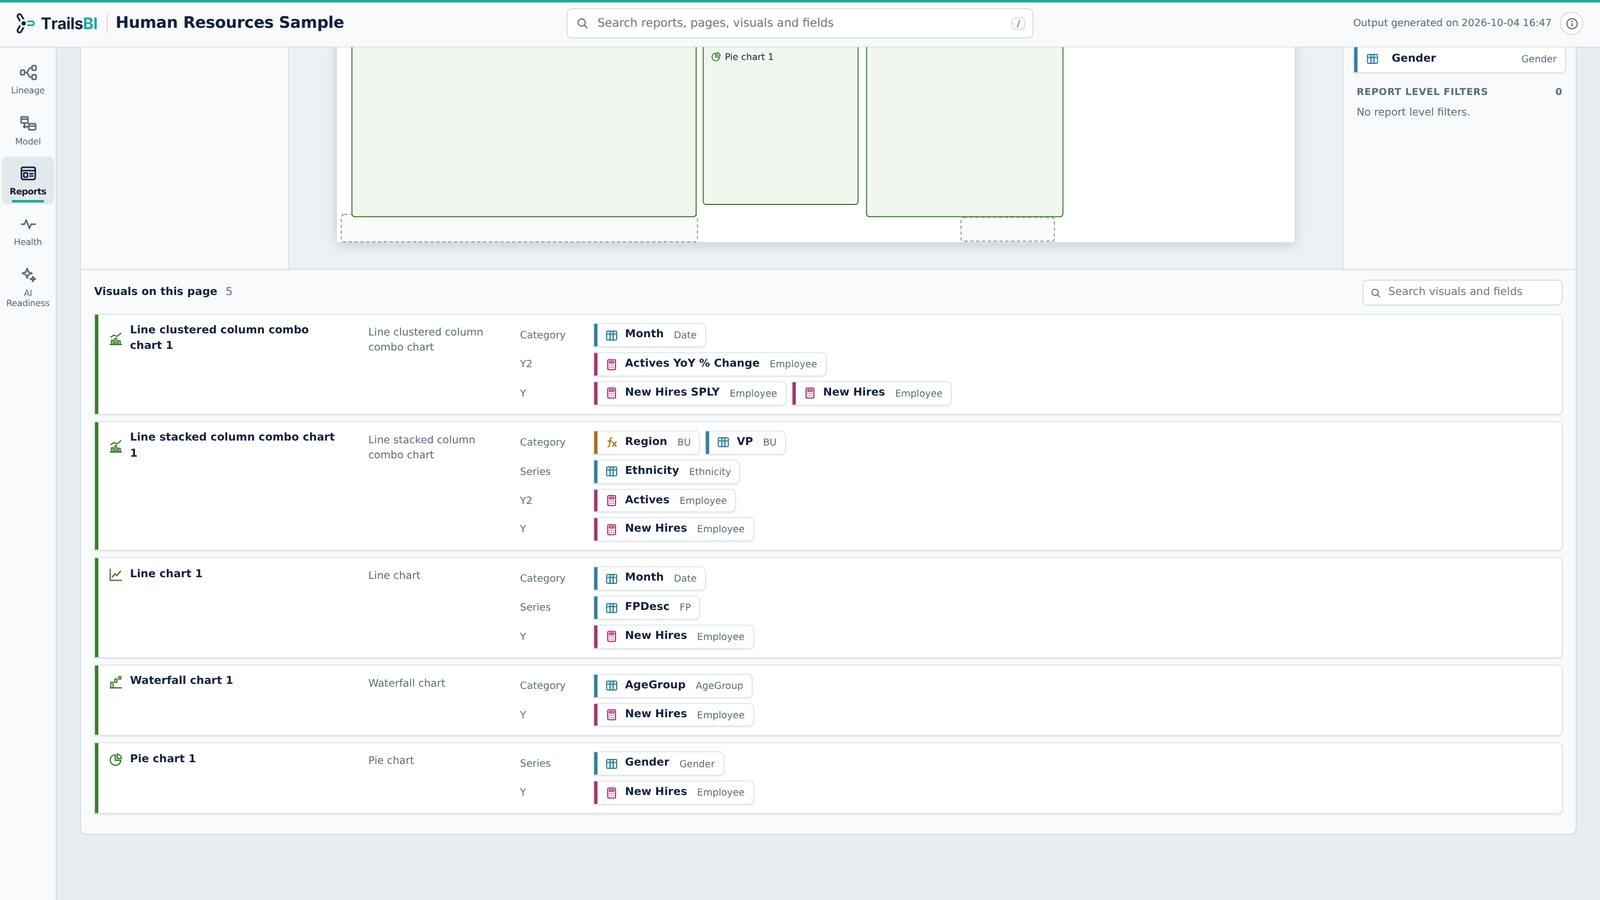Focus the Search visuals and fields box
This screenshot has height=900, width=1600.
1461,292
